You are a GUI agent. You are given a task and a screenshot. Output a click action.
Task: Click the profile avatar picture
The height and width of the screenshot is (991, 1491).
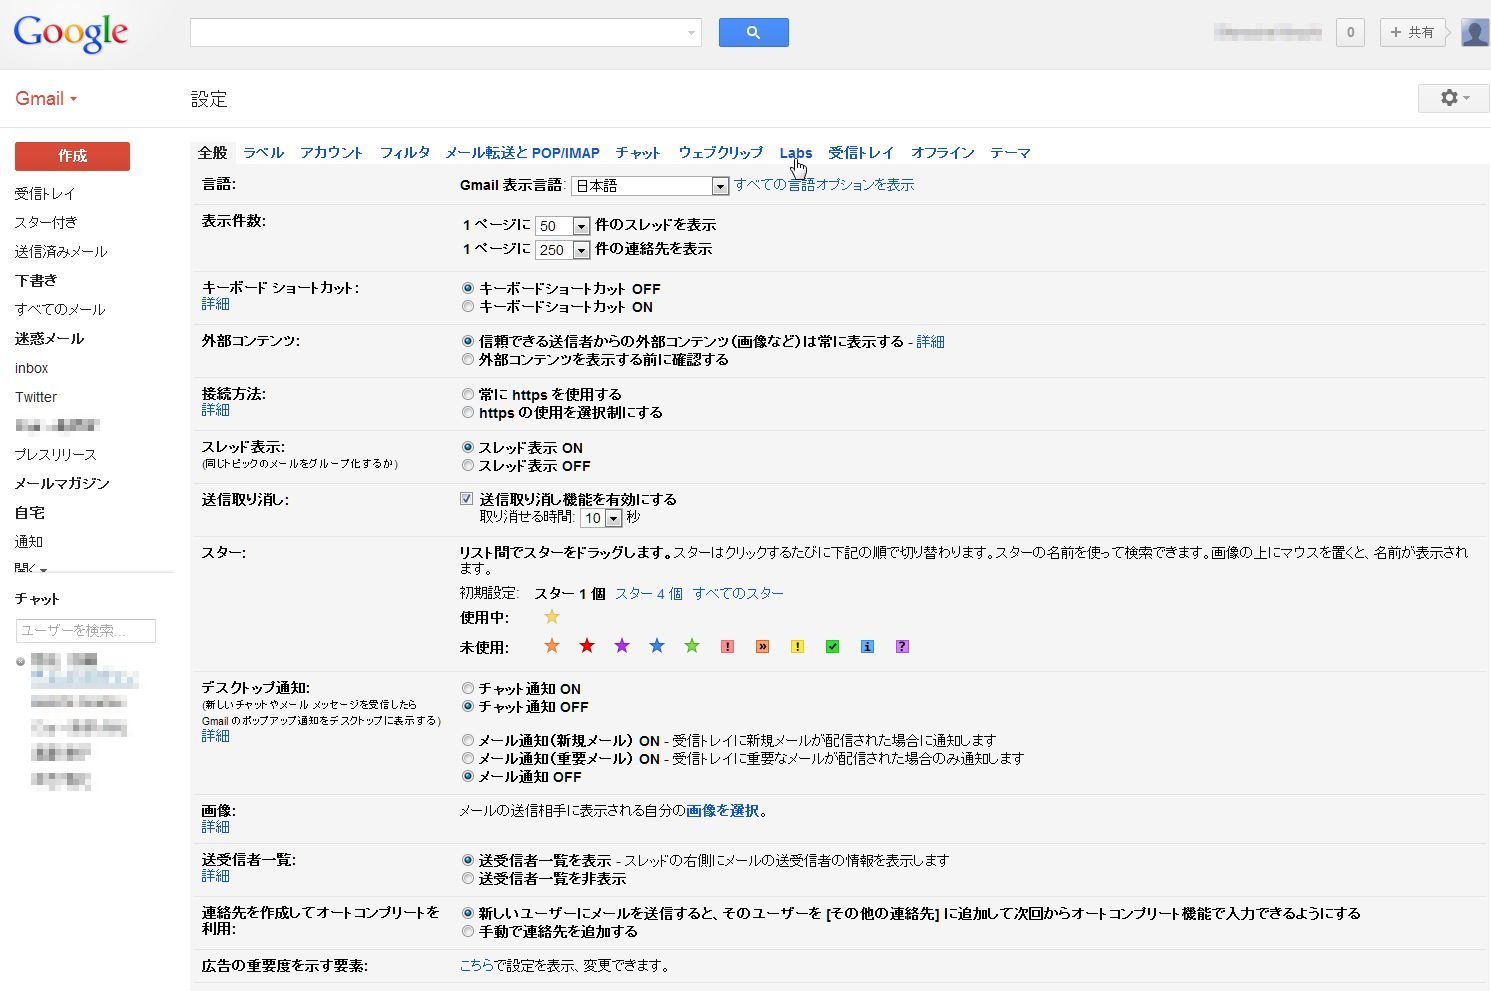(x=1475, y=32)
